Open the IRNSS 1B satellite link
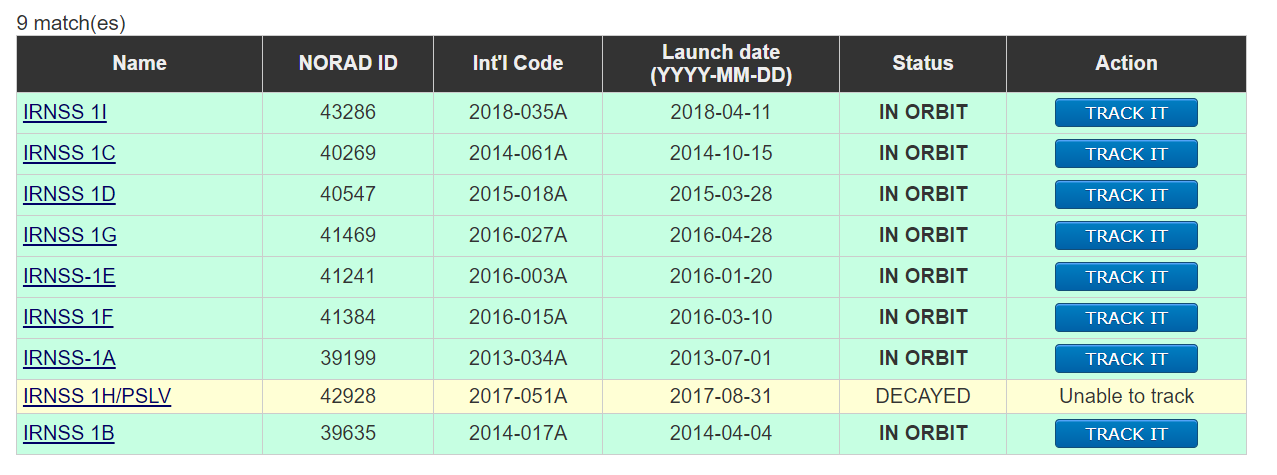 (x=69, y=434)
